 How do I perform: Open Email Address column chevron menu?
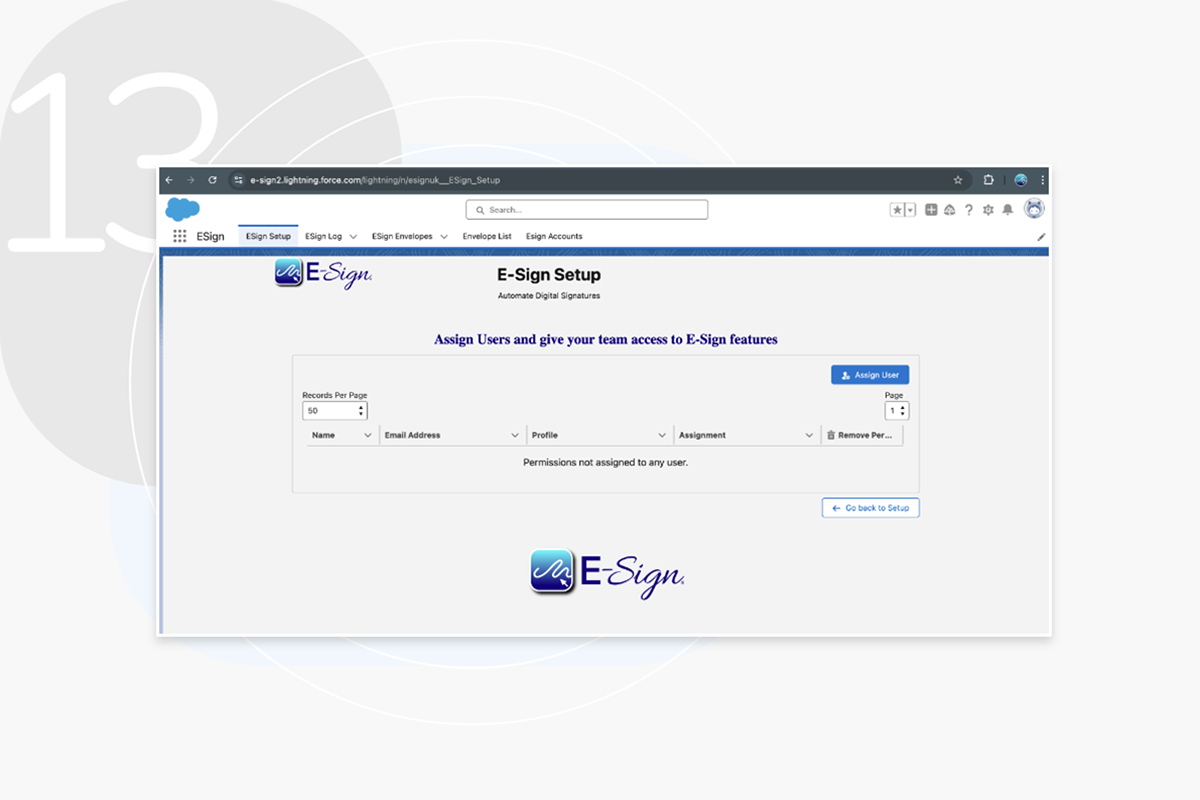click(515, 435)
